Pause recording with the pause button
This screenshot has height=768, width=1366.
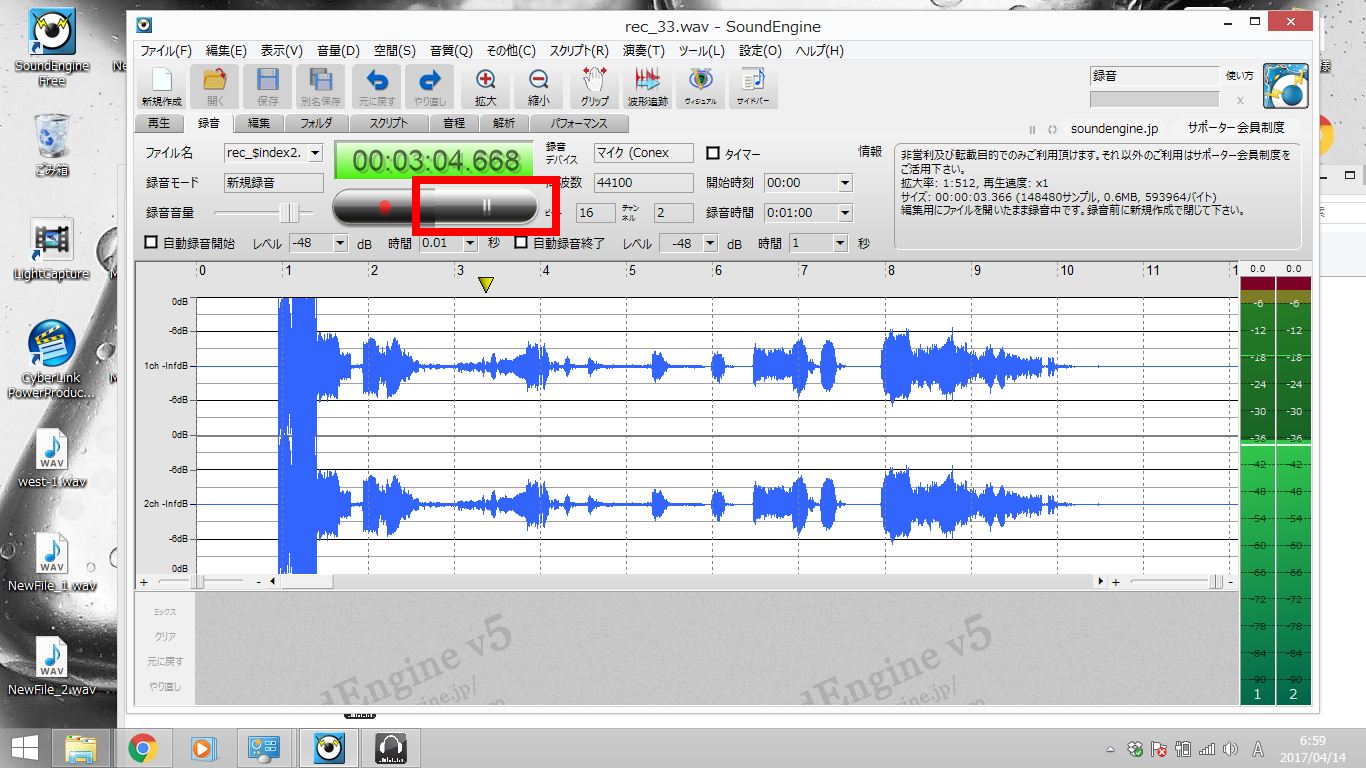[x=486, y=206]
